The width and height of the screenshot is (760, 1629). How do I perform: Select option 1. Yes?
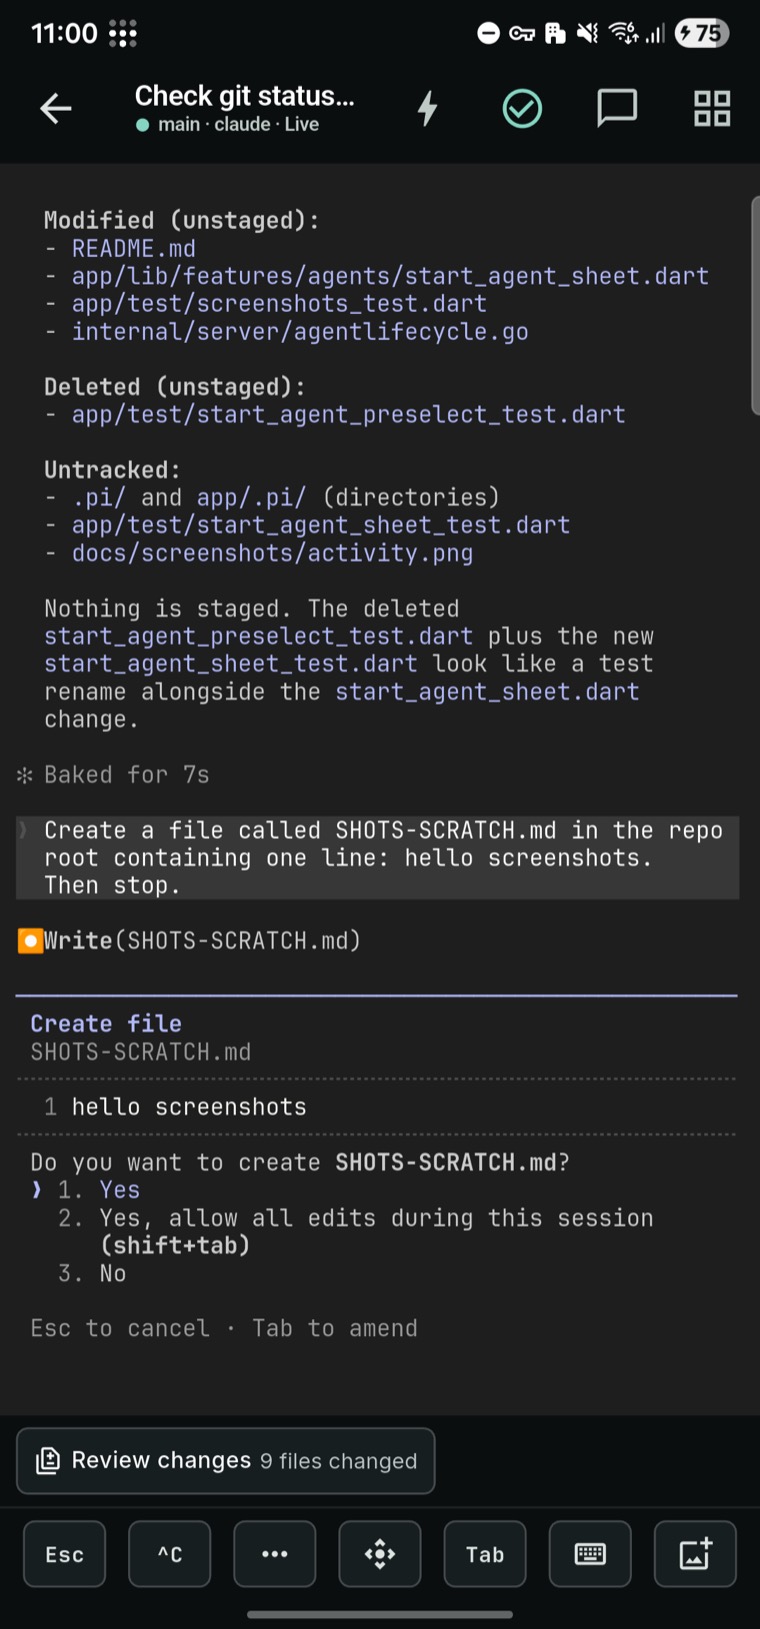point(98,1190)
